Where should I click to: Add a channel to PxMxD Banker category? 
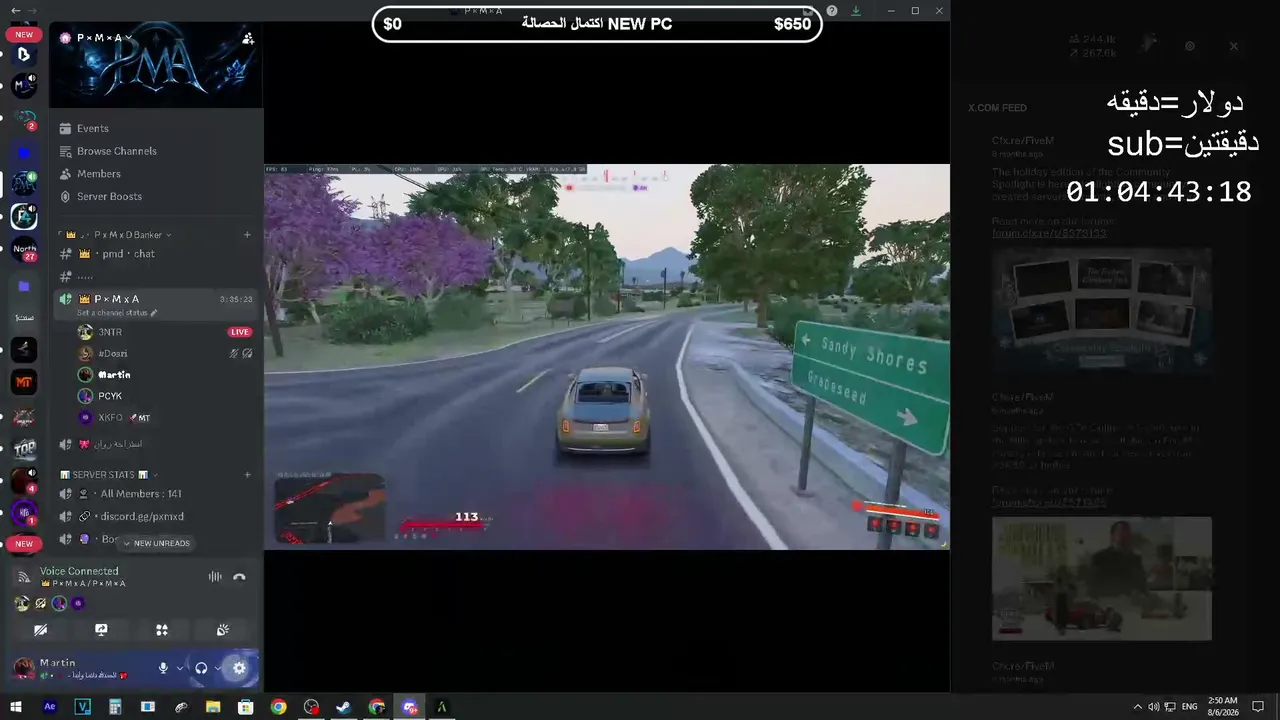click(x=247, y=235)
